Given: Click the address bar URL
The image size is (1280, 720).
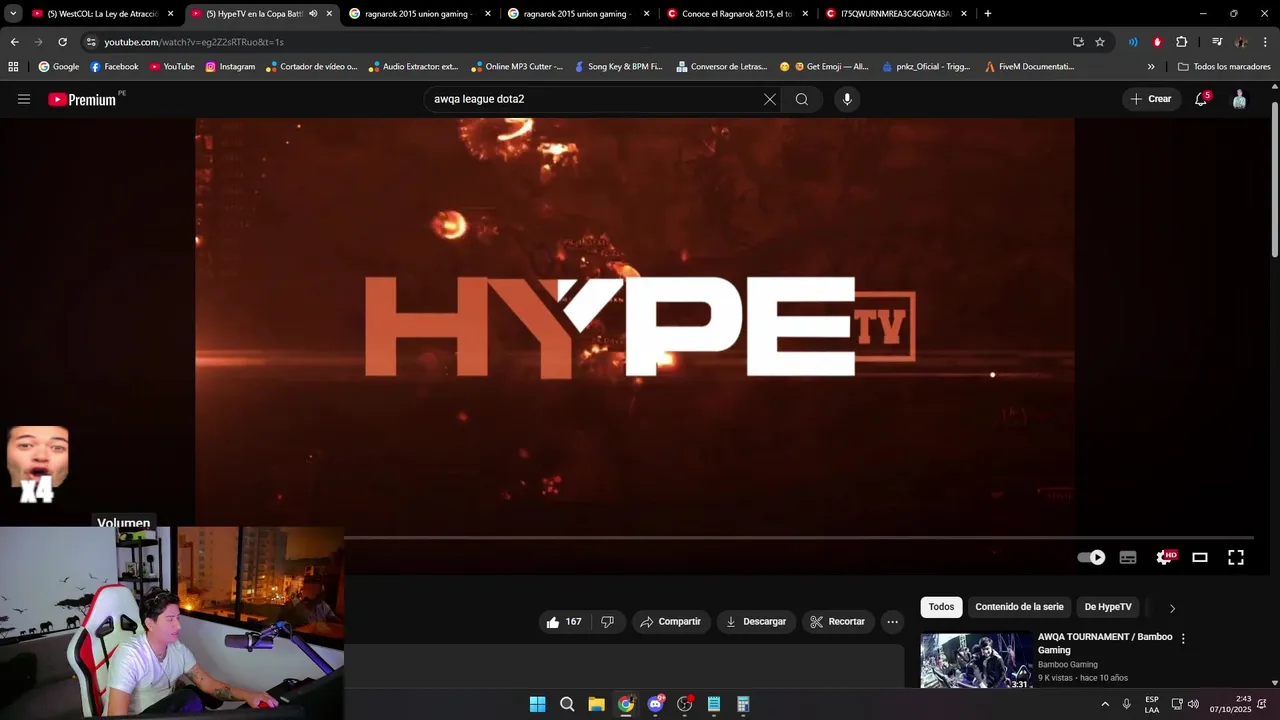Looking at the screenshot, I should 194,42.
